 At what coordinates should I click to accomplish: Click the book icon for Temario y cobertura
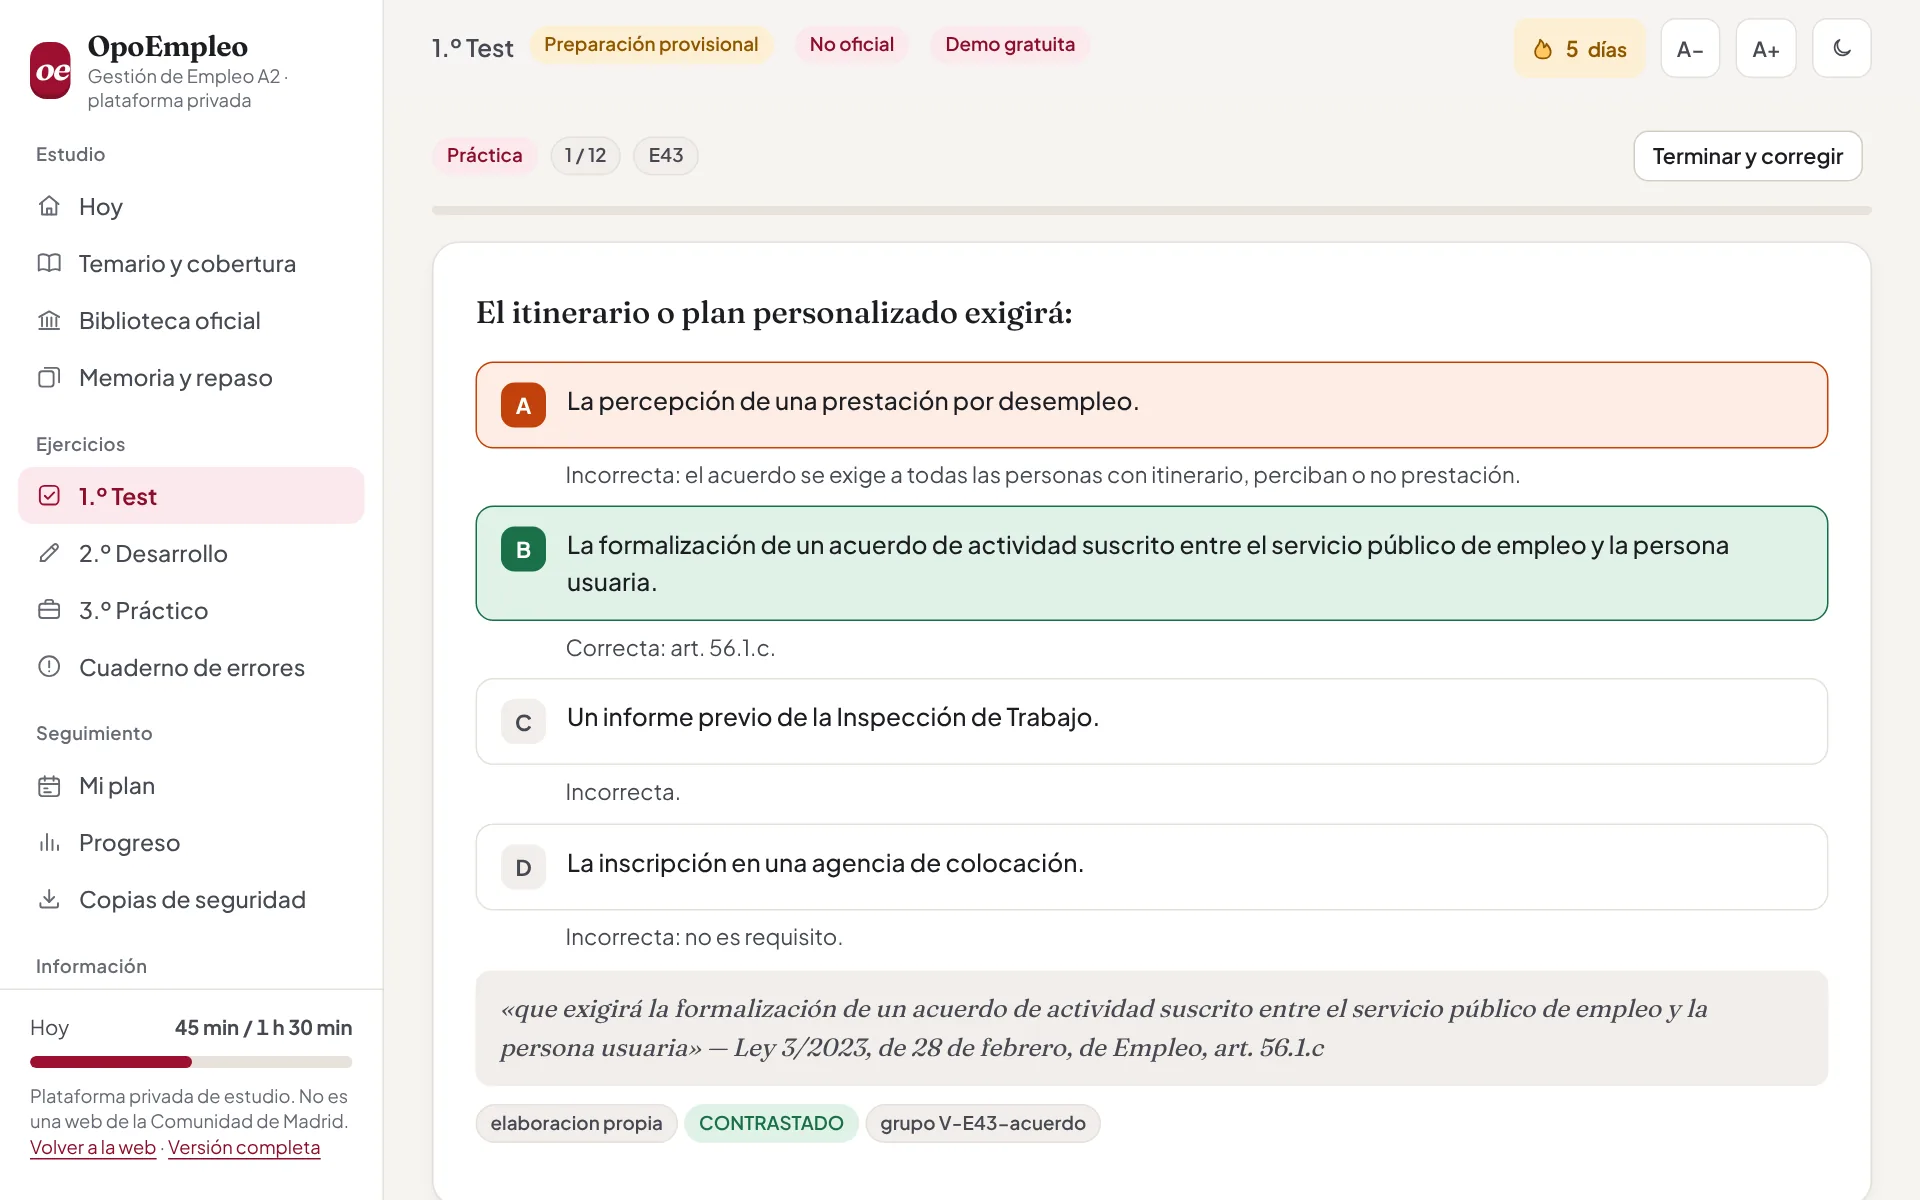[49, 263]
